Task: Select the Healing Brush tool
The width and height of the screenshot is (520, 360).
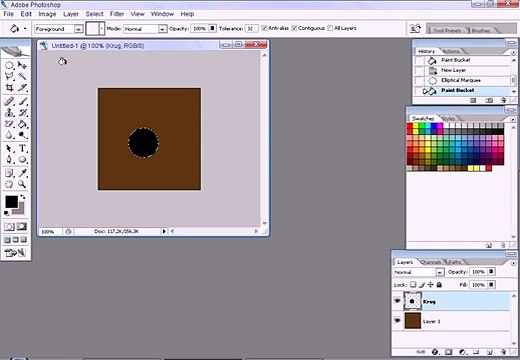Action: [9, 101]
